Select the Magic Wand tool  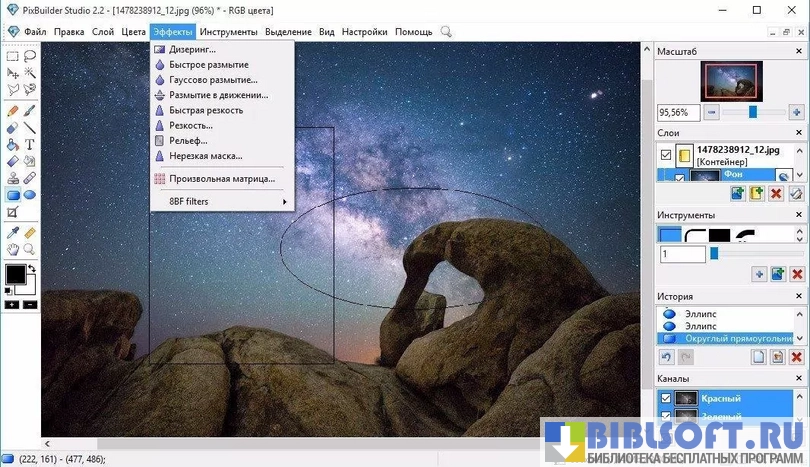30,73
